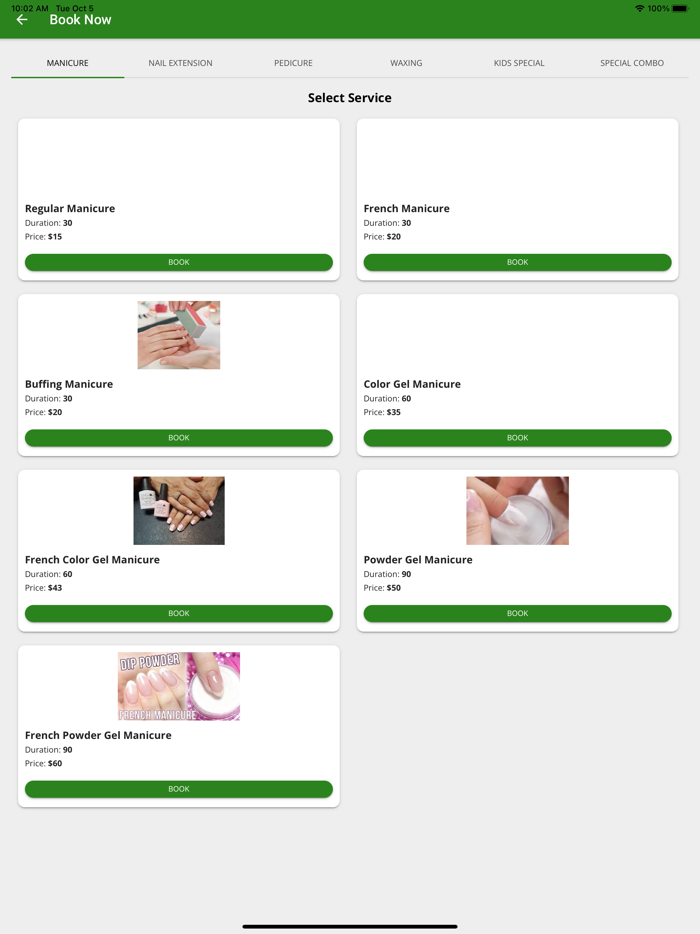Book the French Color Gel Manicure
700x934 pixels.
(179, 614)
